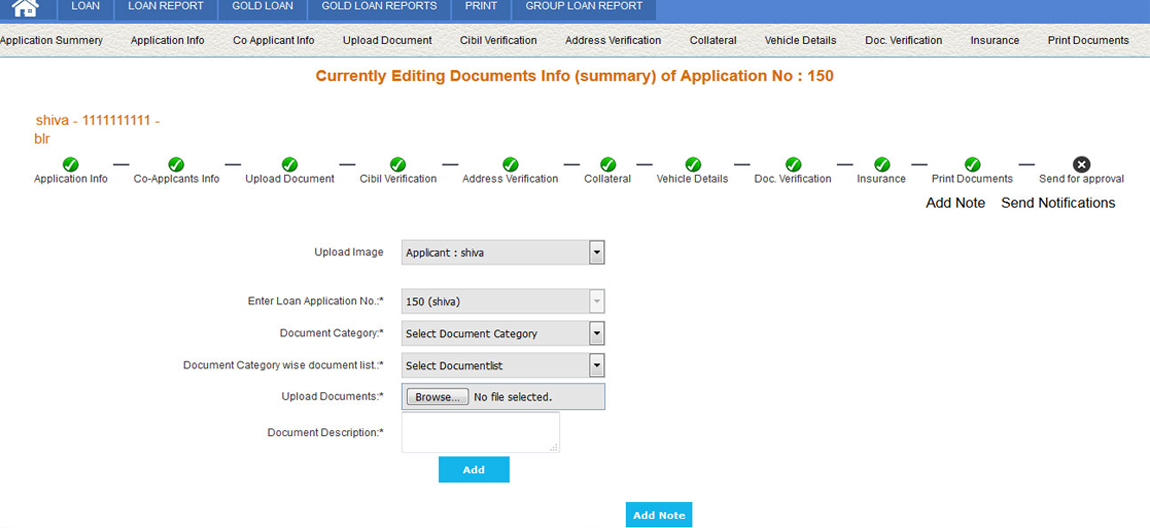This screenshot has height=528, width=1150.
Task: Click the Send for approval cross icon
Action: pos(1081,165)
